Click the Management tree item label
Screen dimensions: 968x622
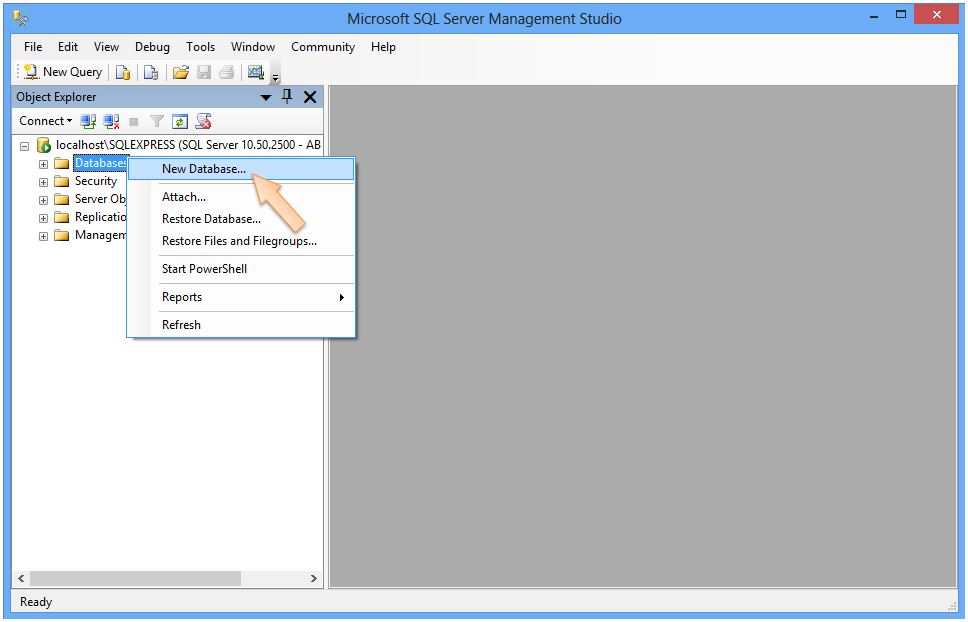(100, 234)
